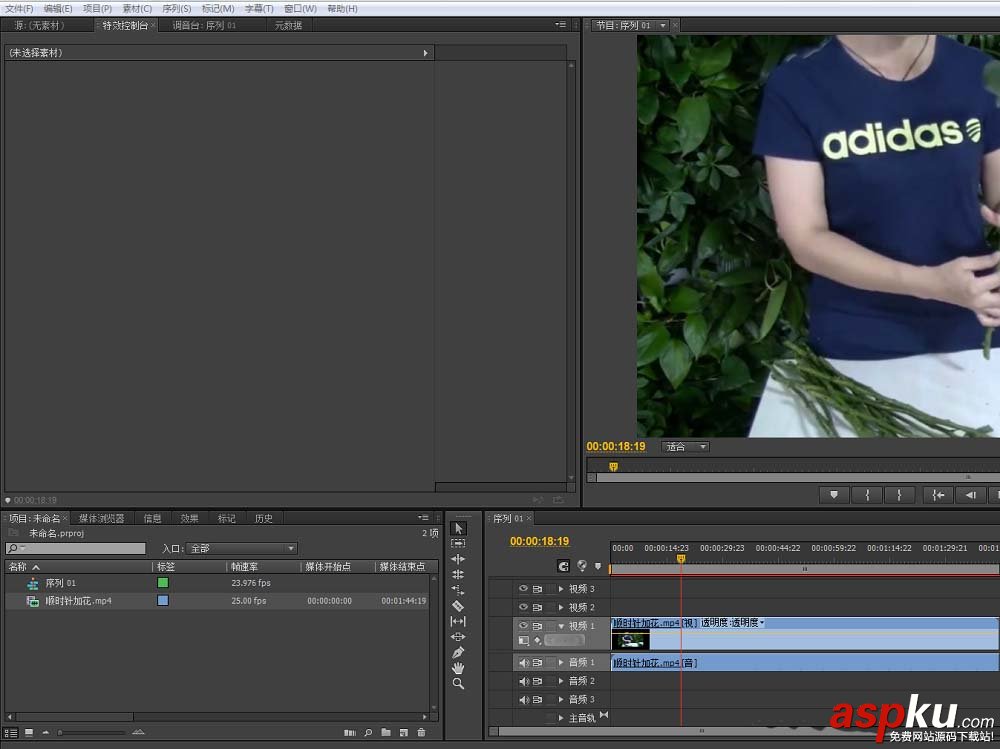The height and width of the screenshot is (749, 1000).
Task: Expand track 视频 3
Action: click(561, 589)
